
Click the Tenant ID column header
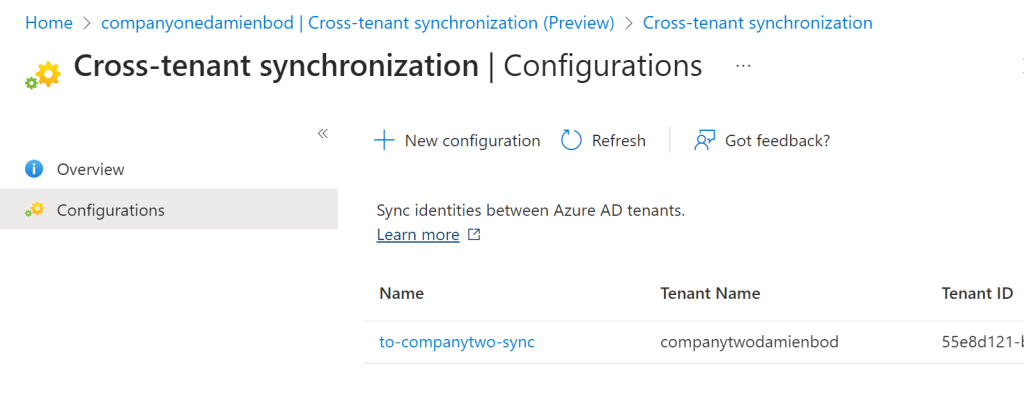click(976, 293)
